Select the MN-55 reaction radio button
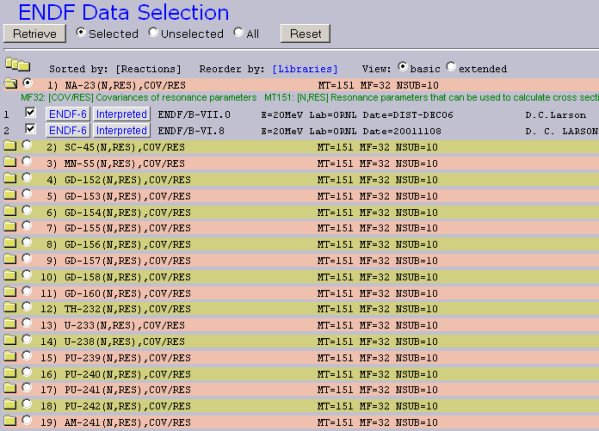 click(27, 162)
